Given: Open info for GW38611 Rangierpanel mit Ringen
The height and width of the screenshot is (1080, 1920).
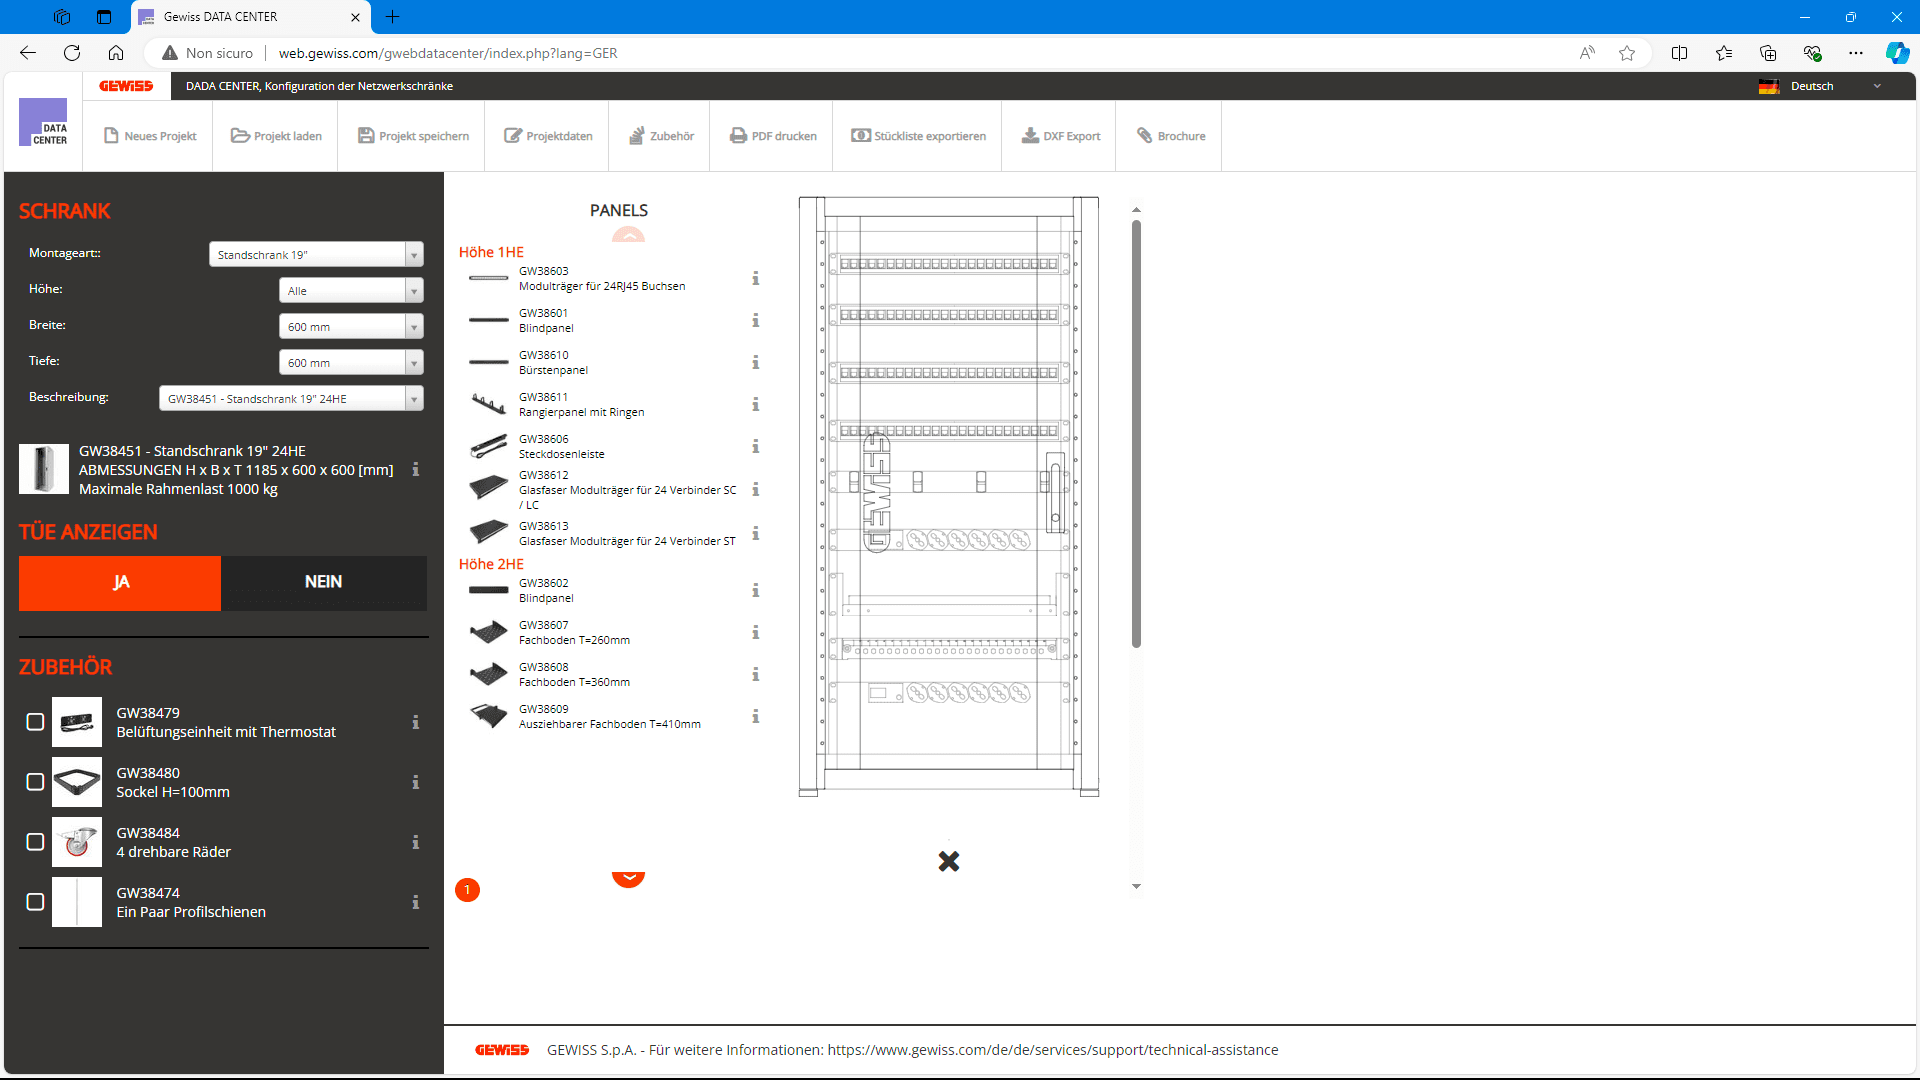Looking at the screenshot, I should pyautogui.click(x=756, y=405).
